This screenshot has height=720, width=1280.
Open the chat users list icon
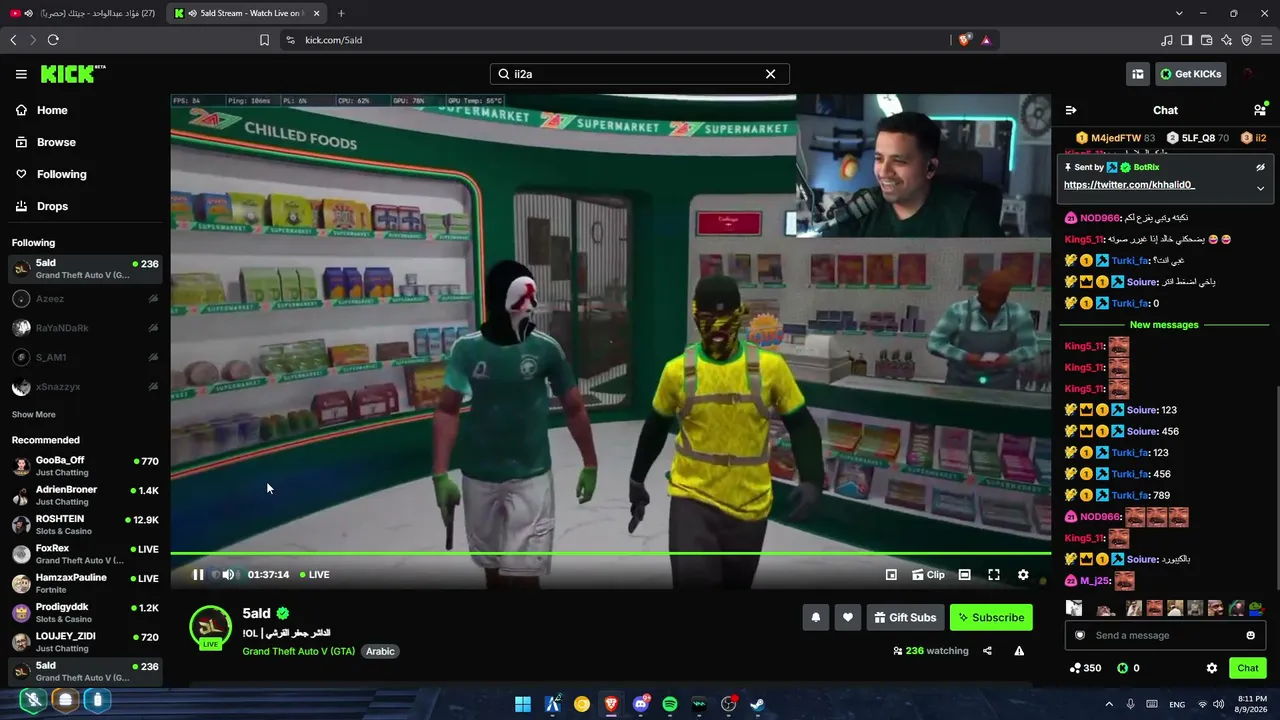[1259, 110]
